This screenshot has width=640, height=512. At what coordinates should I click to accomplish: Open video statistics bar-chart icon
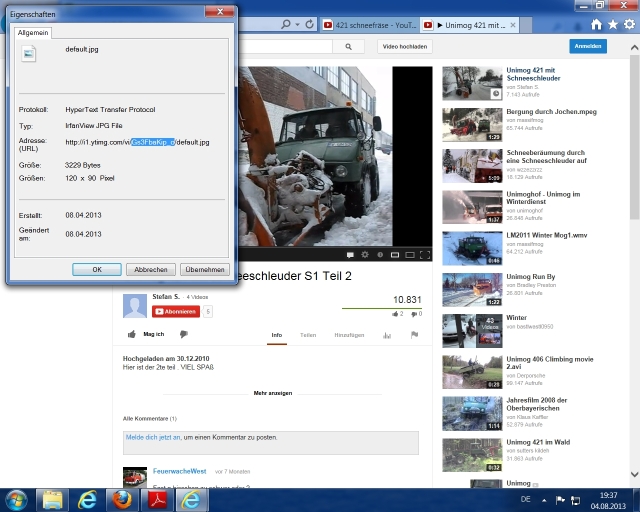[387, 335]
